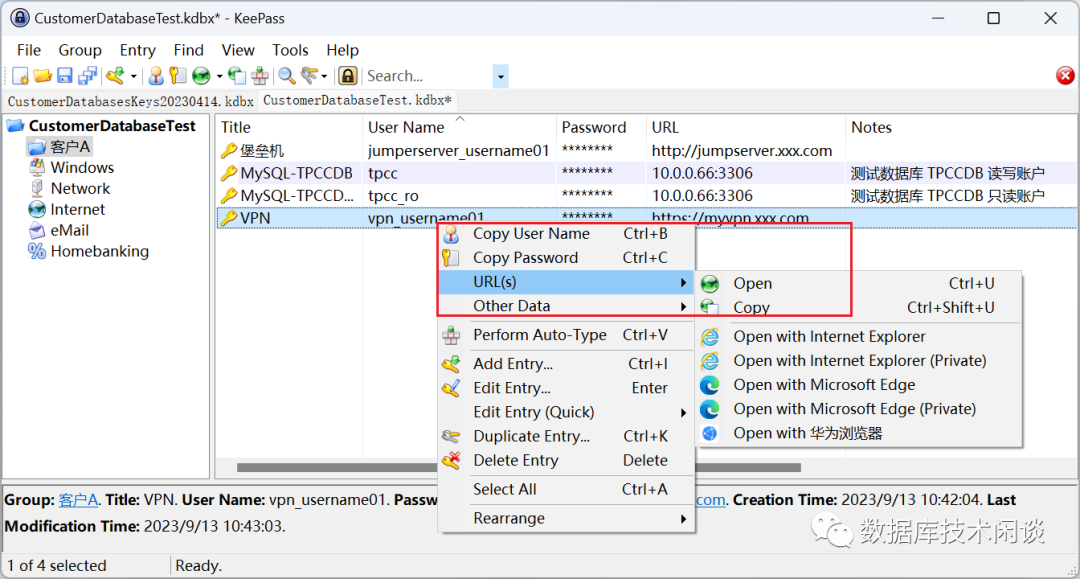Click the Show Entries keys toolbar icon
Screen dimensions: 1080x579
(310, 76)
